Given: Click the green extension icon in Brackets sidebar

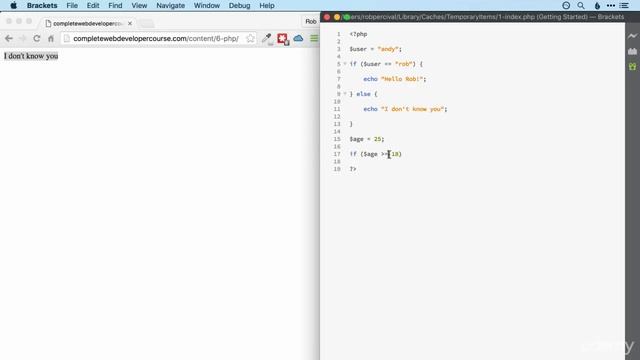Looking at the screenshot, I should tap(632, 67).
